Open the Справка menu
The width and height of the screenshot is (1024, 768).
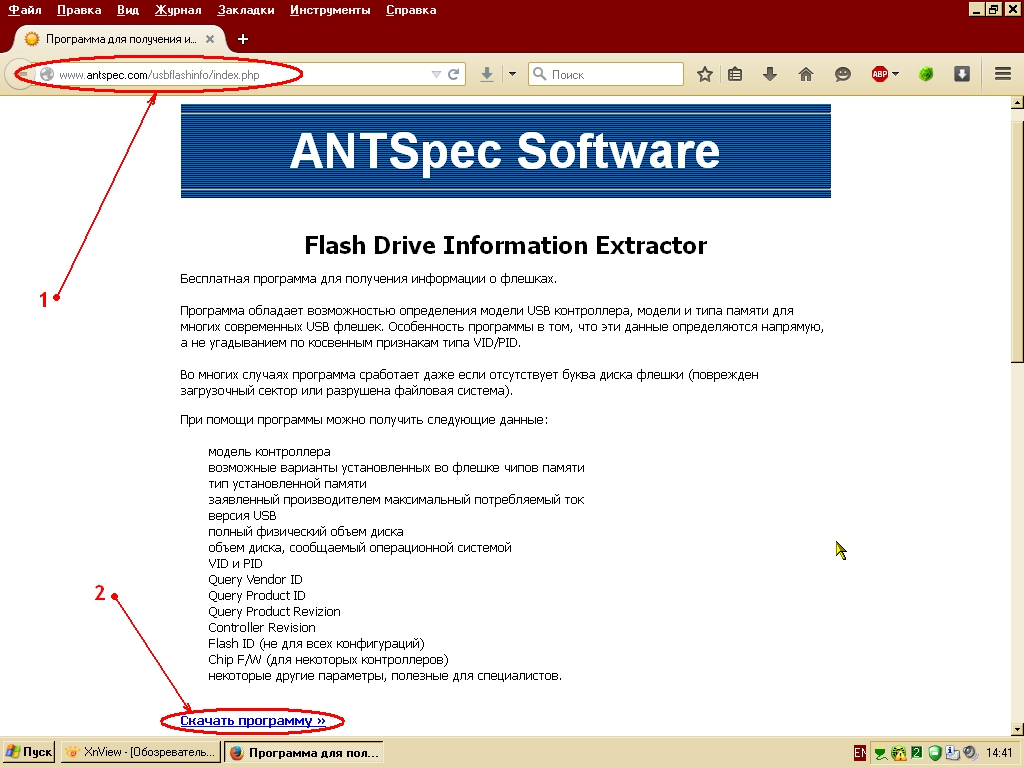click(411, 10)
